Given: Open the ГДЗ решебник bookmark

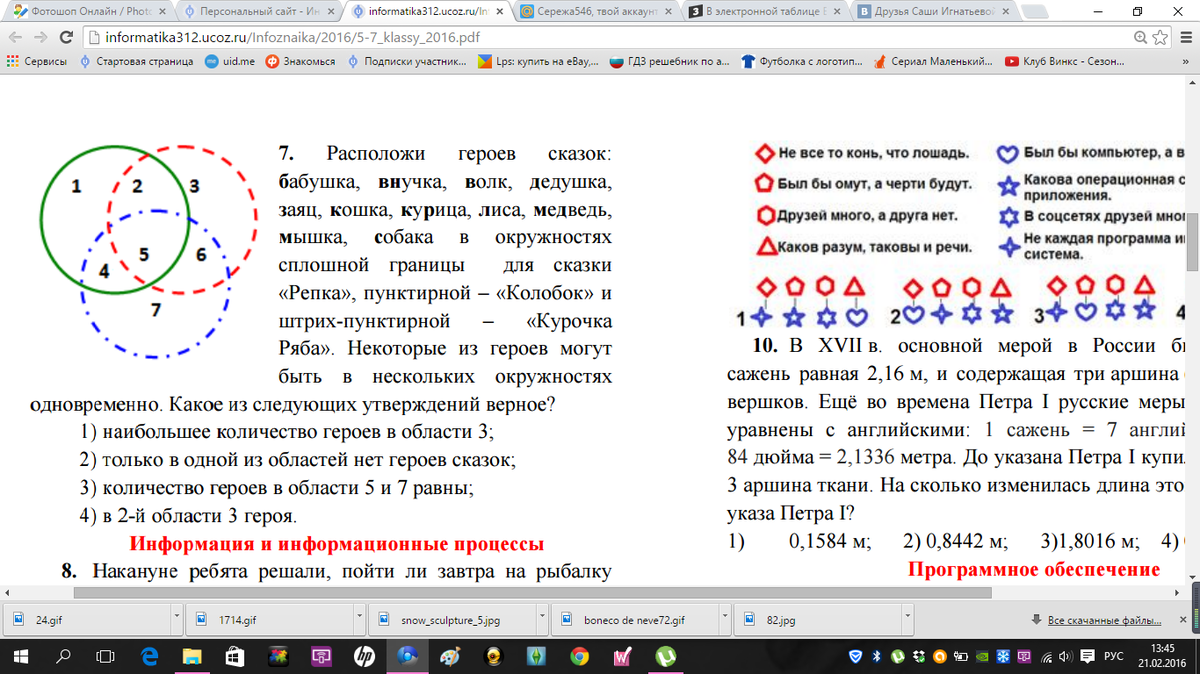Looking at the screenshot, I should click(x=670, y=61).
